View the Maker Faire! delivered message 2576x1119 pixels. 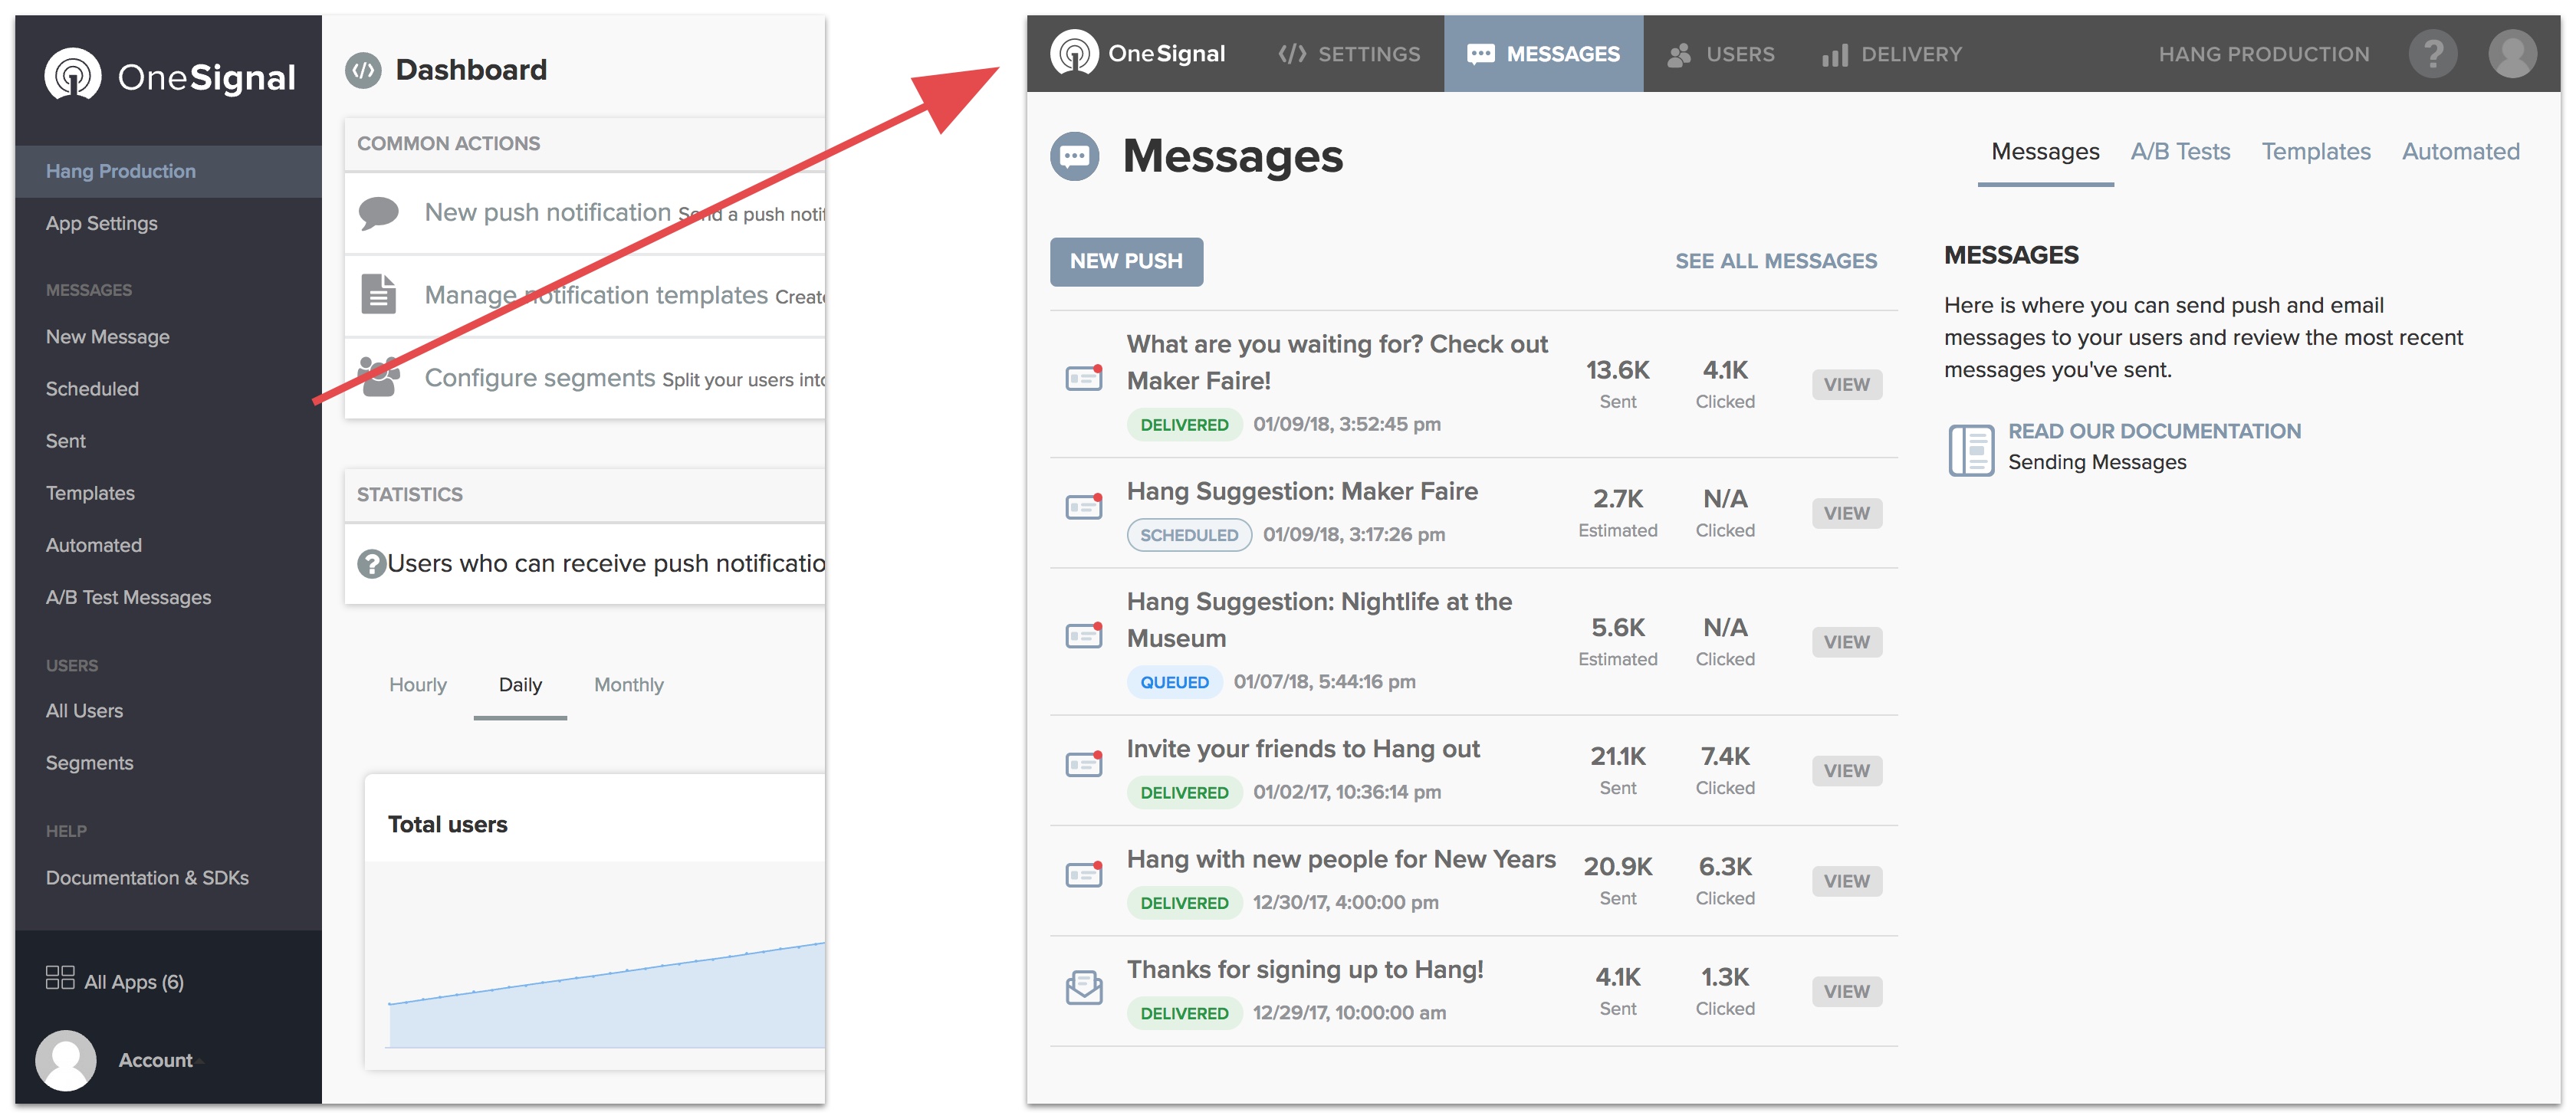click(x=1846, y=385)
